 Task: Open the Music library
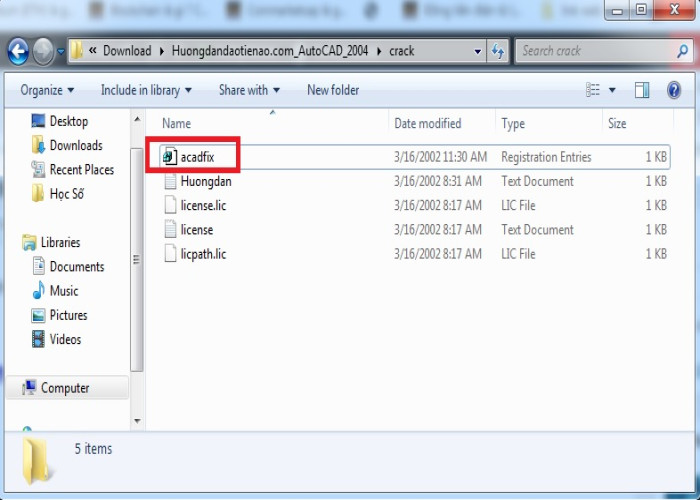(x=64, y=291)
